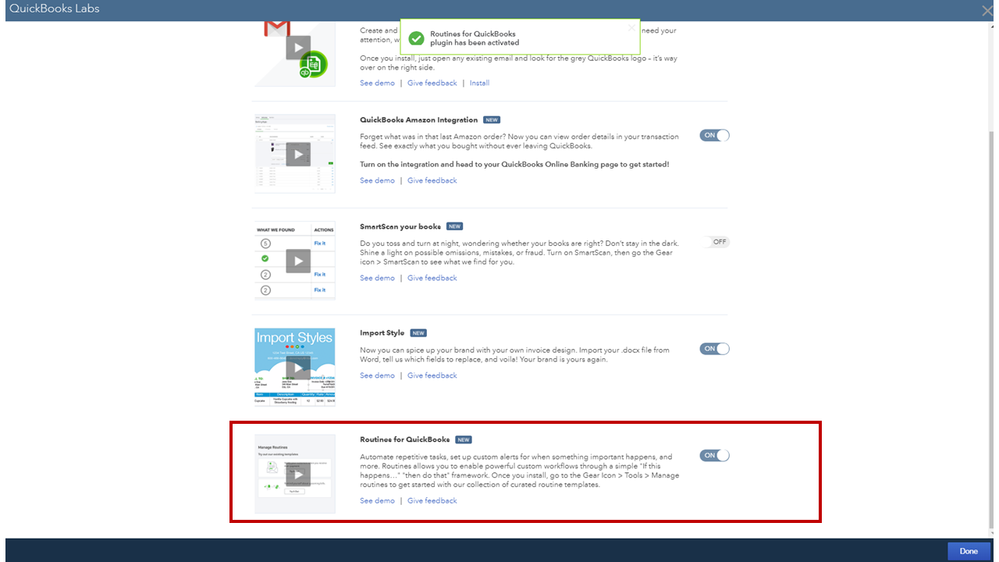Click the Install link for the Gmail plugin
This screenshot has height=562, width=999.
click(x=479, y=83)
